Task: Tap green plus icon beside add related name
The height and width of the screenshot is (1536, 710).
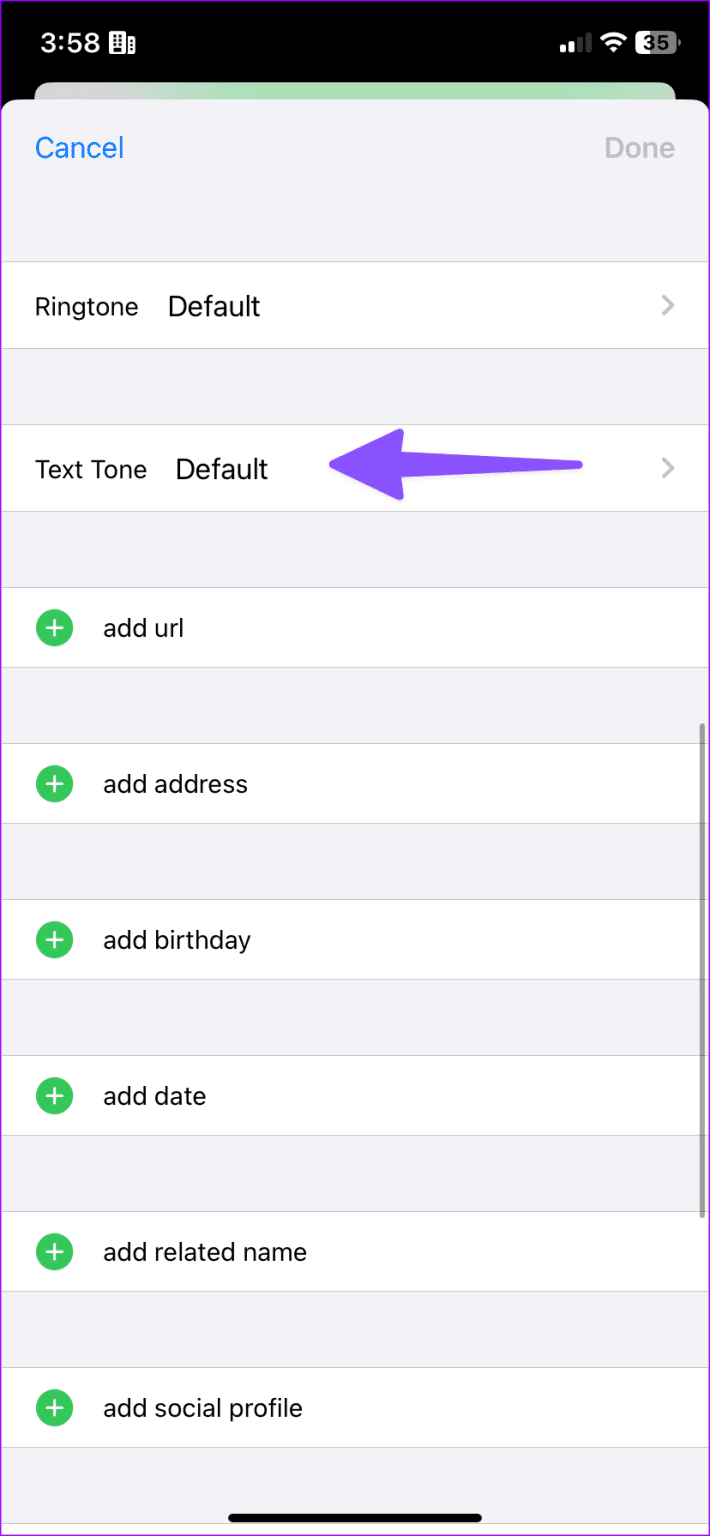Action: click(x=55, y=1252)
